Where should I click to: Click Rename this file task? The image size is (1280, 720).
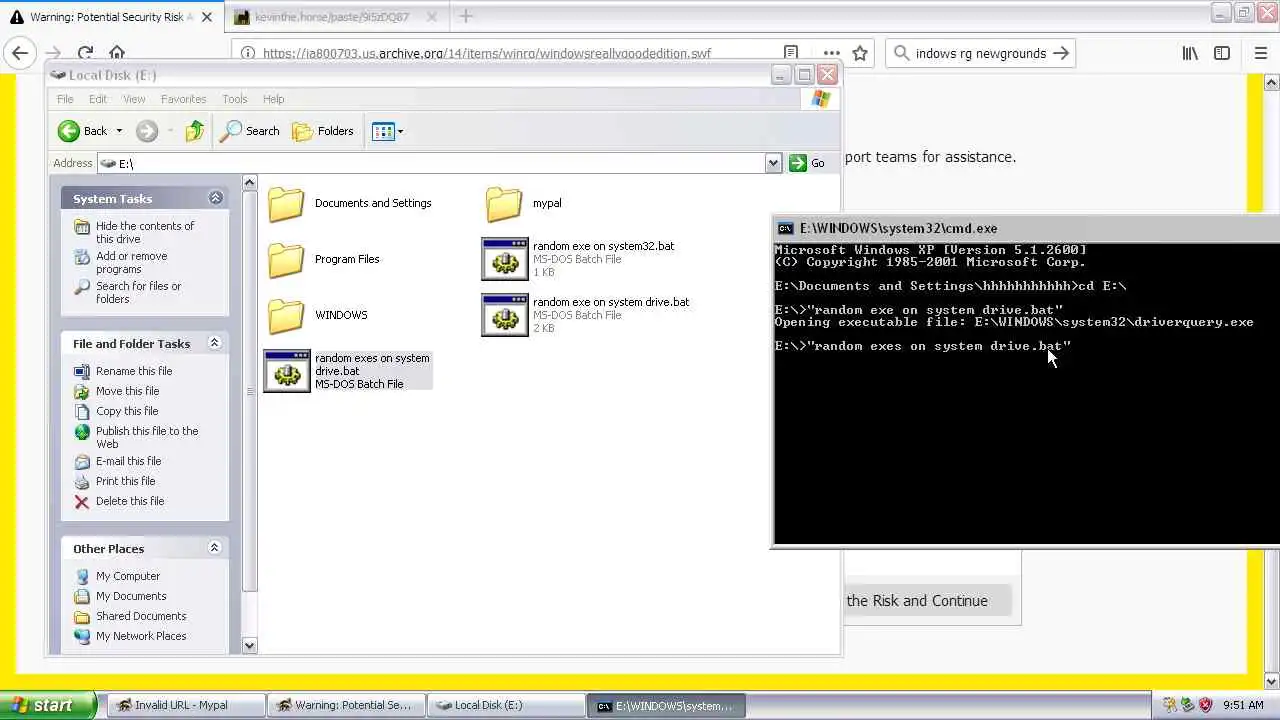click(x=134, y=371)
